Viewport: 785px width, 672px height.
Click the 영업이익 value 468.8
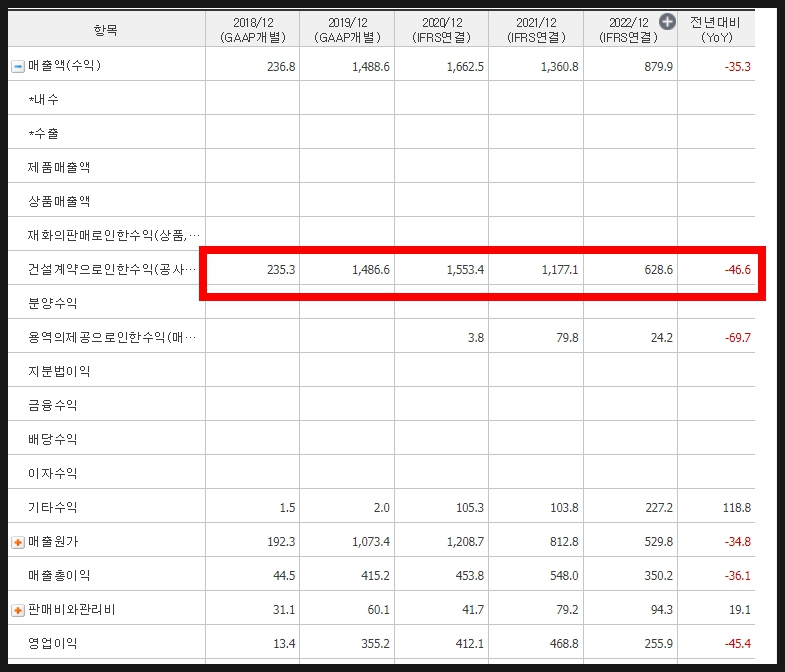click(x=564, y=644)
